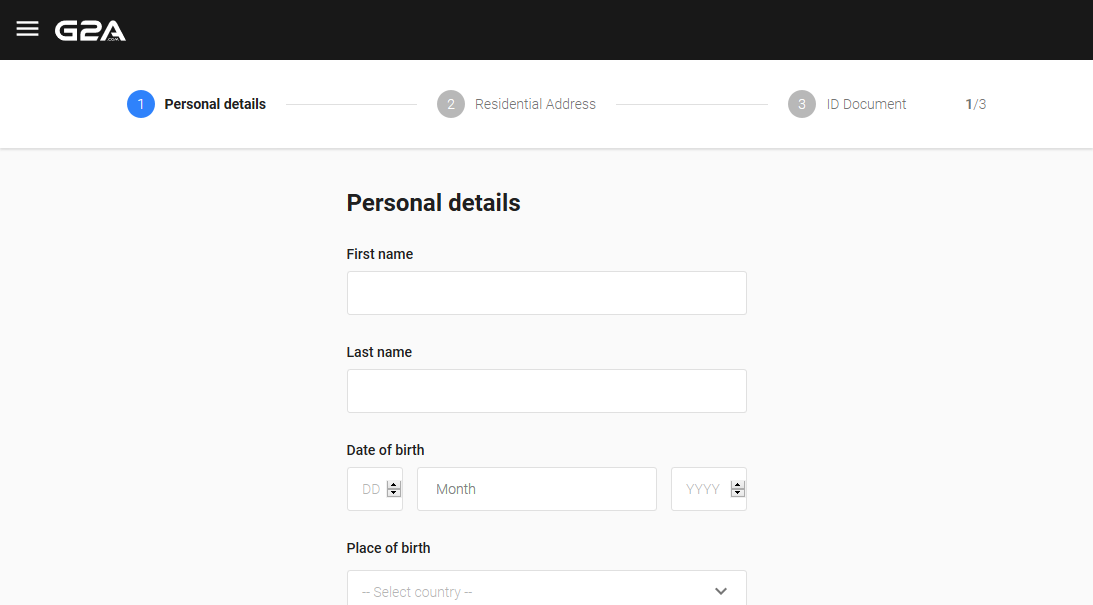Viewport: 1093px width, 605px height.
Task: Go to ID Document step
Action: pos(866,104)
